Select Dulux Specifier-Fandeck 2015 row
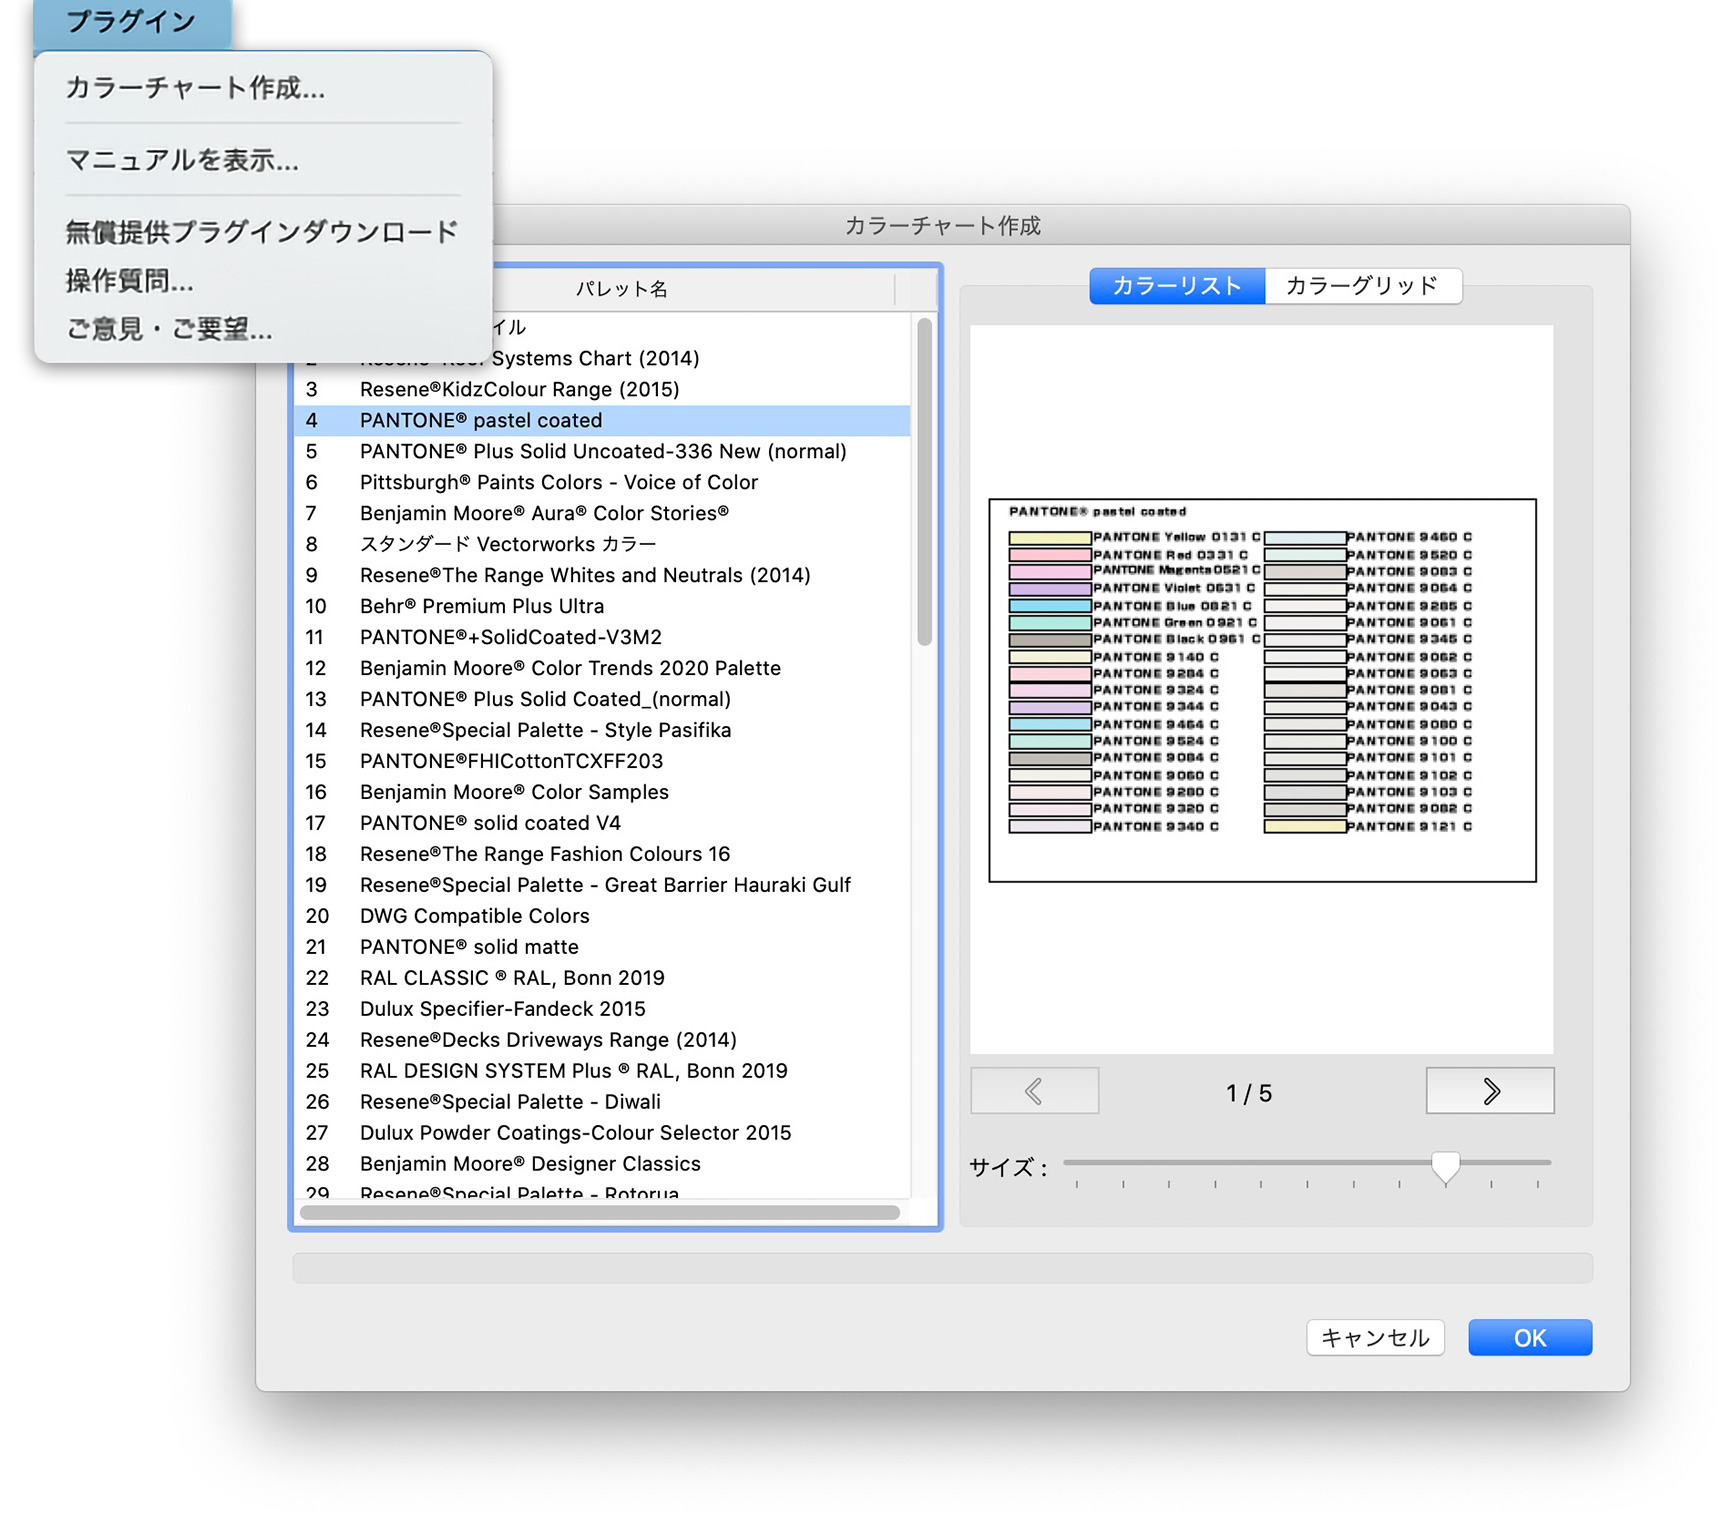 click(x=602, y=1010)
